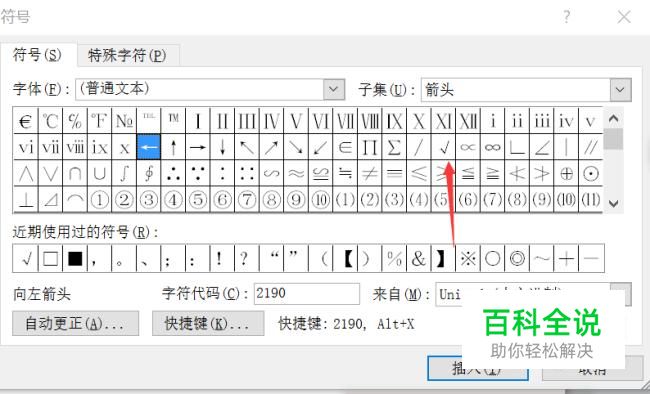Select the highlighted left arrow symbol
Viewport: 650px width, 394px height.
pos(148,147)
